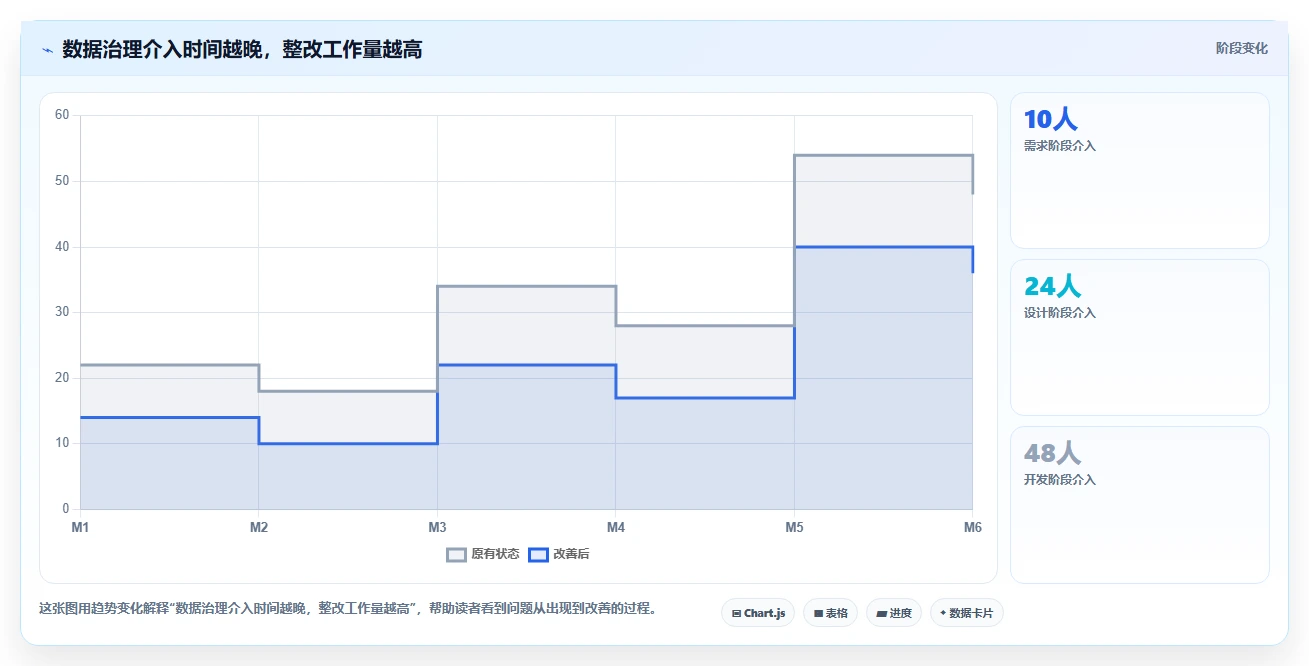Click the 开发阶段介入 caption
The width and height of the screenshot is (1309, 666).
(1060, 480)
